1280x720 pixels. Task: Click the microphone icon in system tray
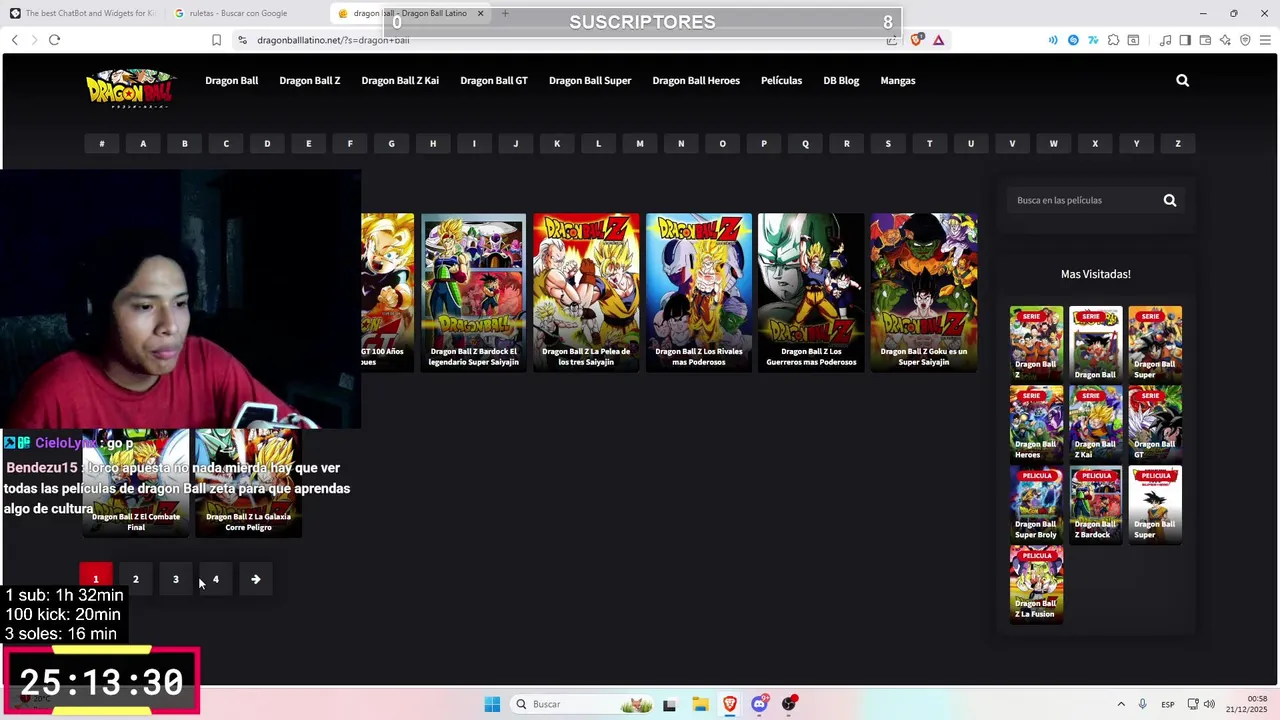(1142, 704)
